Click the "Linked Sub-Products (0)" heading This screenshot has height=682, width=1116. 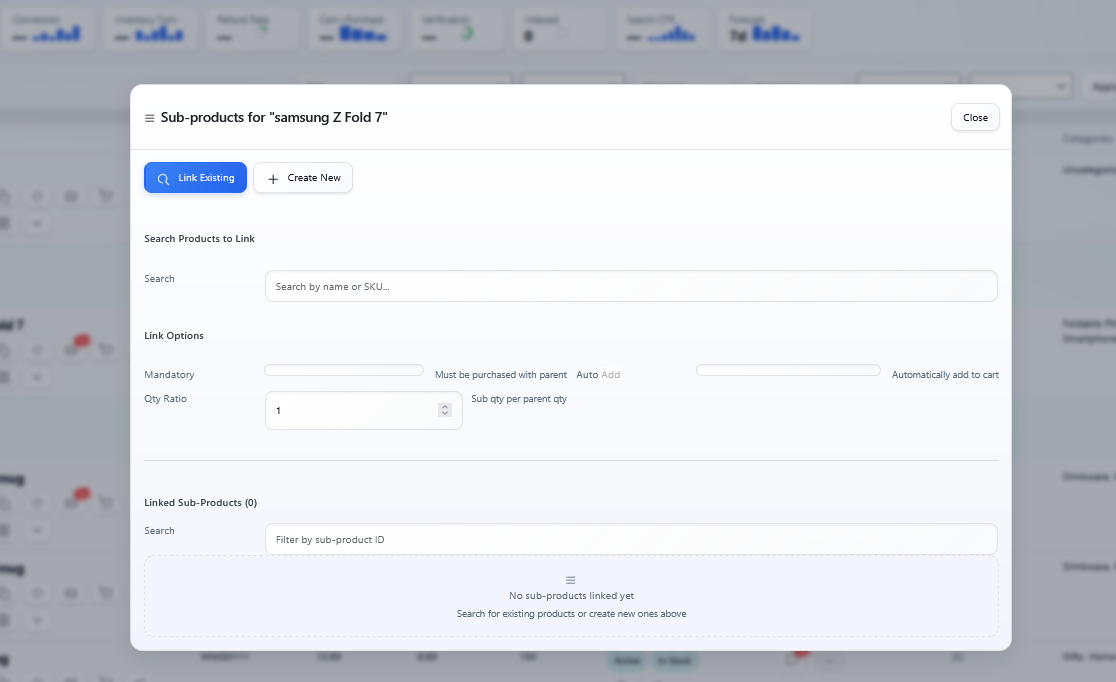201,503
